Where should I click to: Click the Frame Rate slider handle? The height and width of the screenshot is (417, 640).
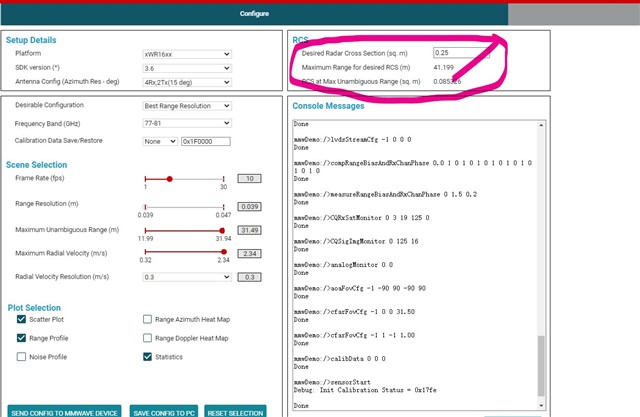(169, 179)
